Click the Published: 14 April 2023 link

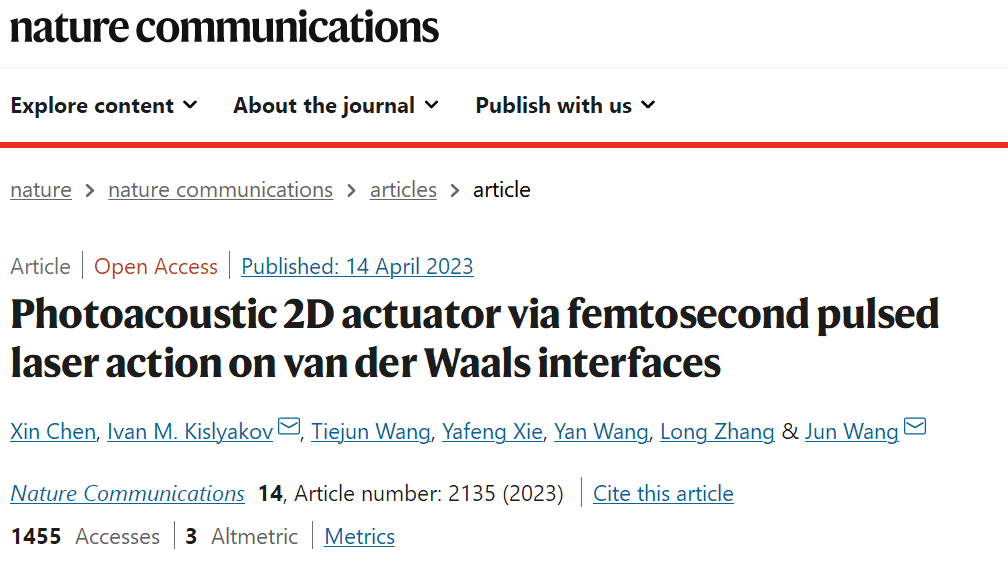coord(357,266)
